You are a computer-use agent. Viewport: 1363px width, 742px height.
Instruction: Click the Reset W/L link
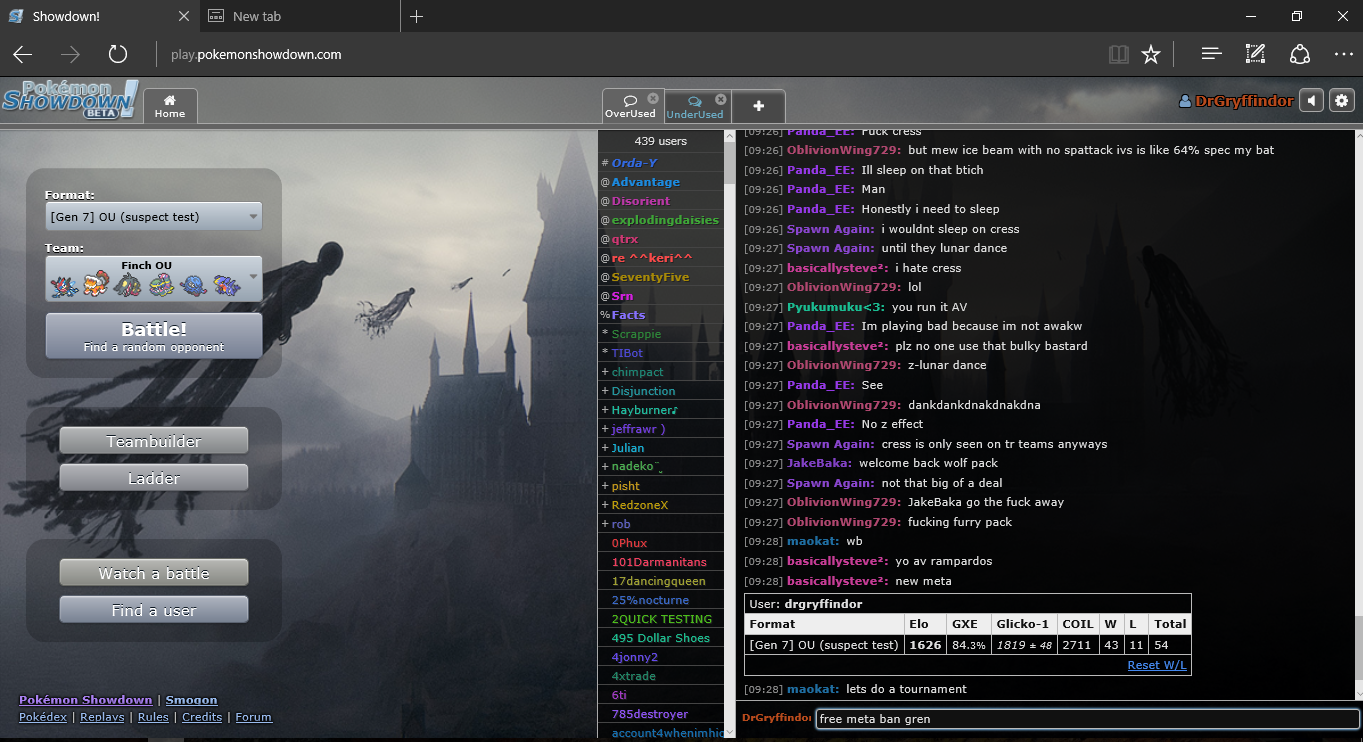1157,665
